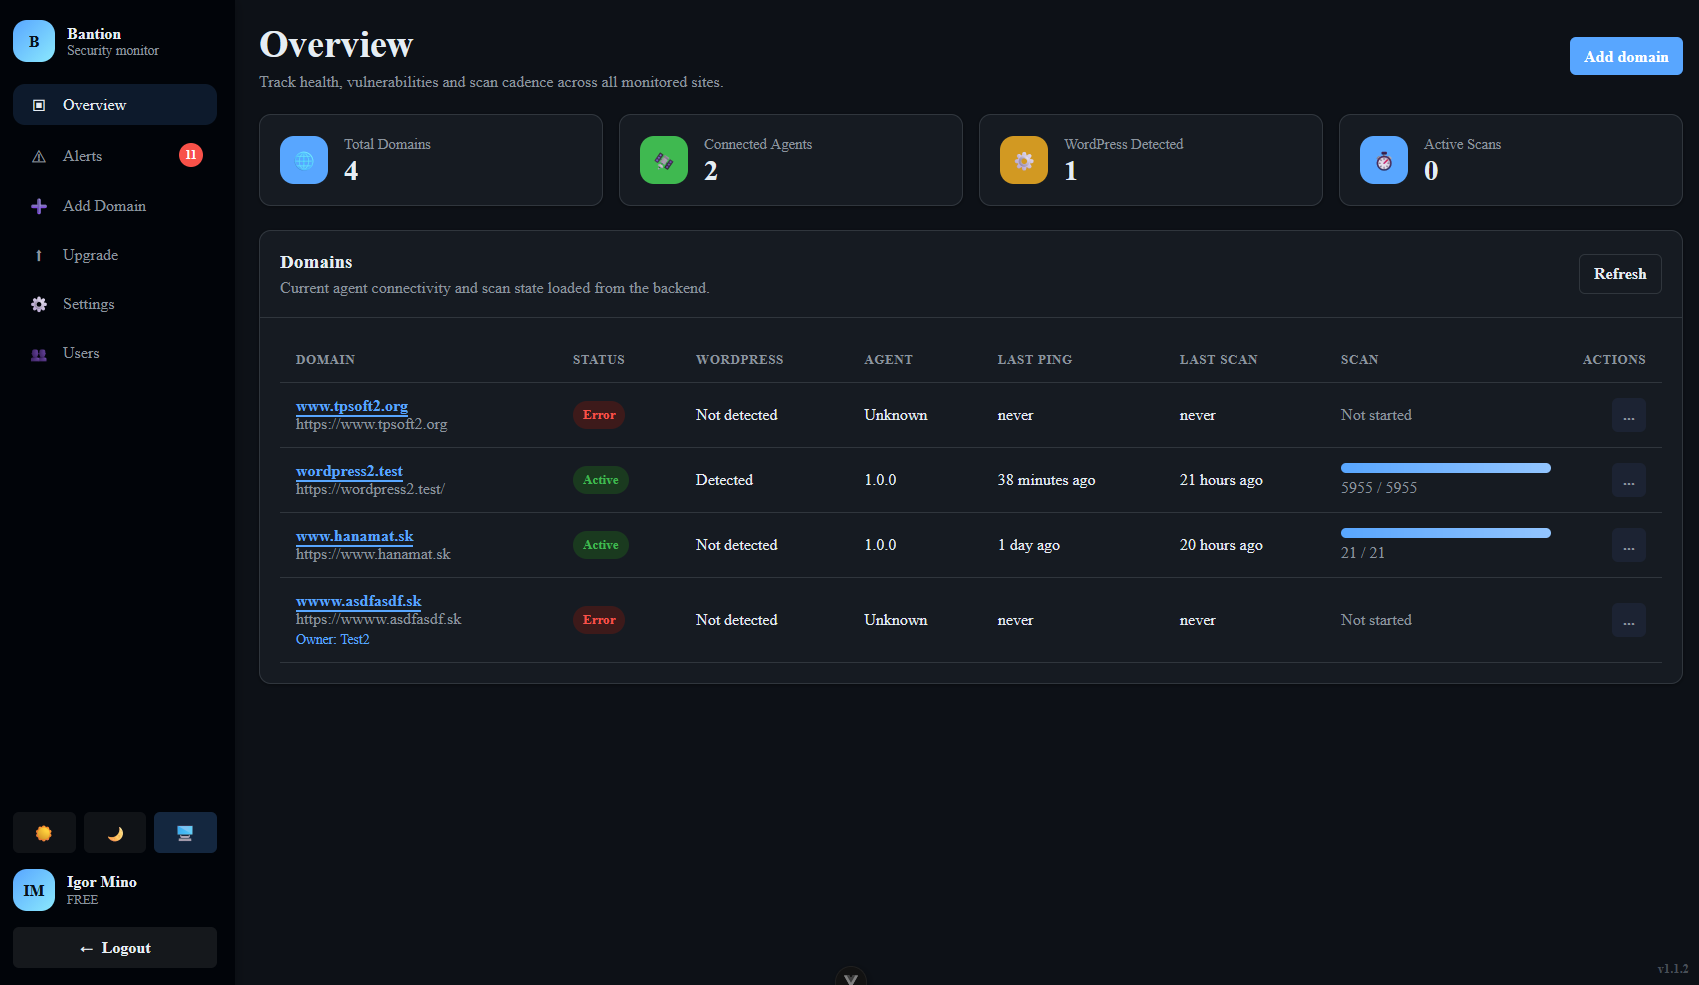Viewport: 1699px width, 985px height.
Task: Click the Settings gear icon
Action: 39,304
